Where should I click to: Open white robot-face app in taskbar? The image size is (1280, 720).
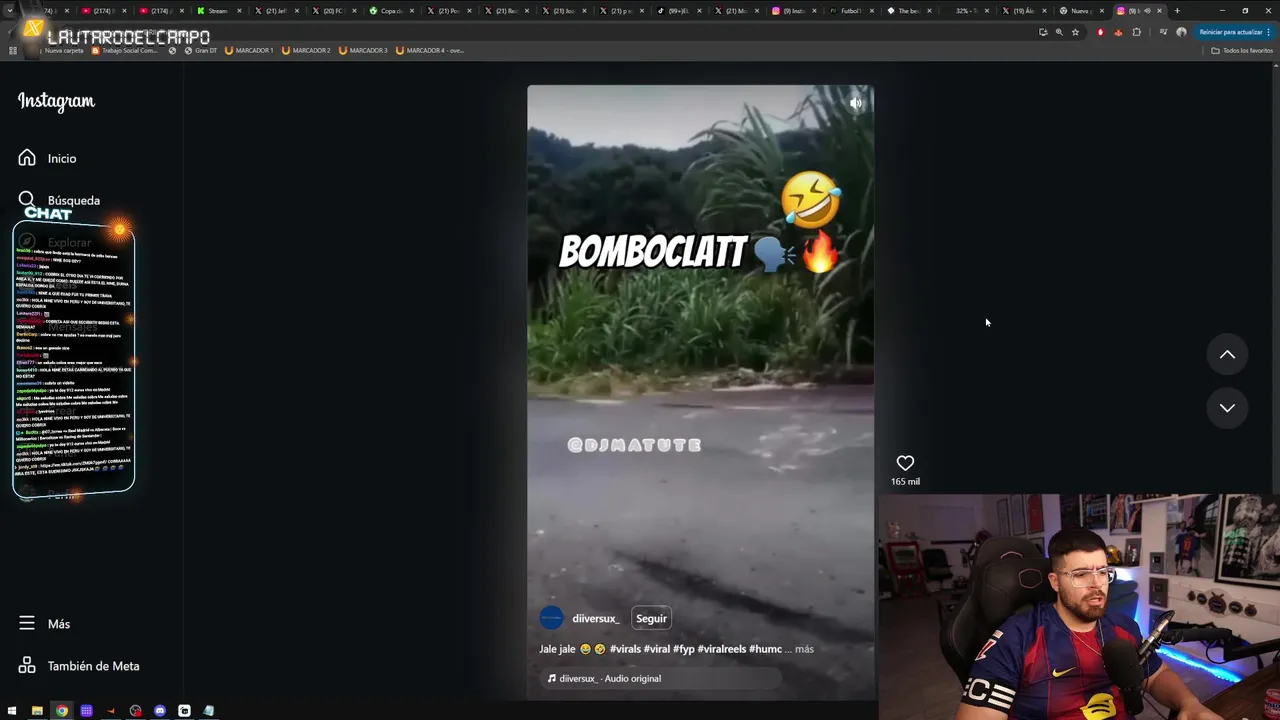tap(184, 711)
